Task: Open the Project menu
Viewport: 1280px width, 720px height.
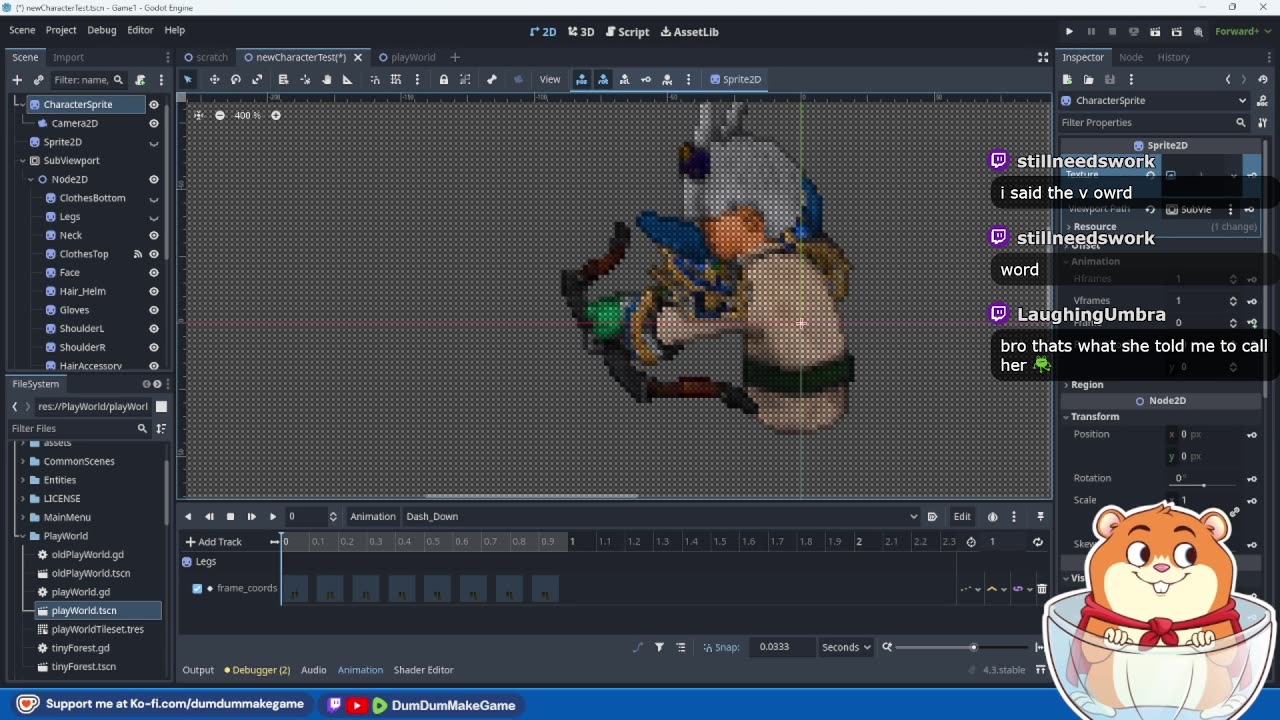Action: tap(61, 31)
